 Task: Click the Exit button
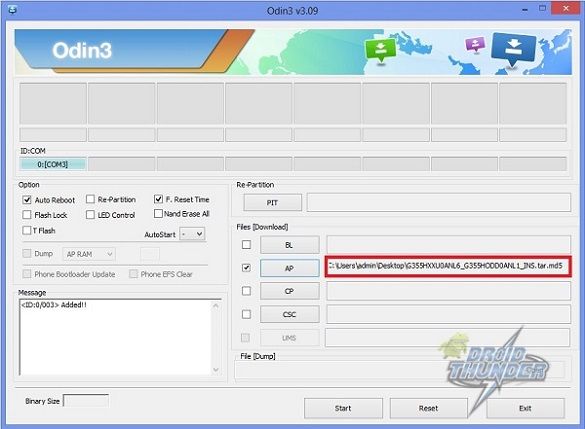pyautogui.click(x=525, y=408)
